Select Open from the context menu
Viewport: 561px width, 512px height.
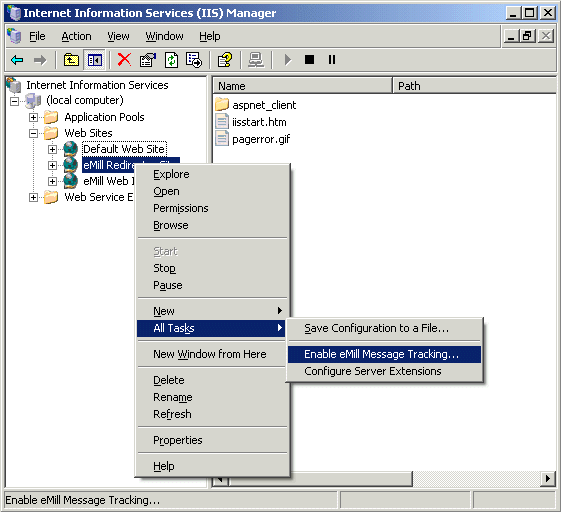[212, 191]
